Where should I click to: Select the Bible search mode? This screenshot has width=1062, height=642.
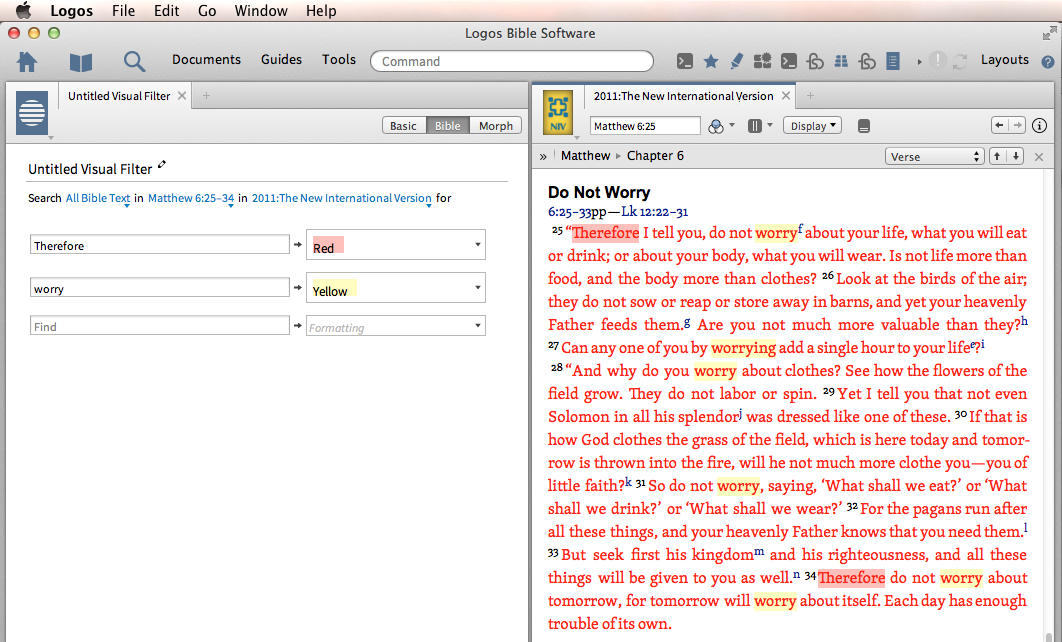point(448,126)
